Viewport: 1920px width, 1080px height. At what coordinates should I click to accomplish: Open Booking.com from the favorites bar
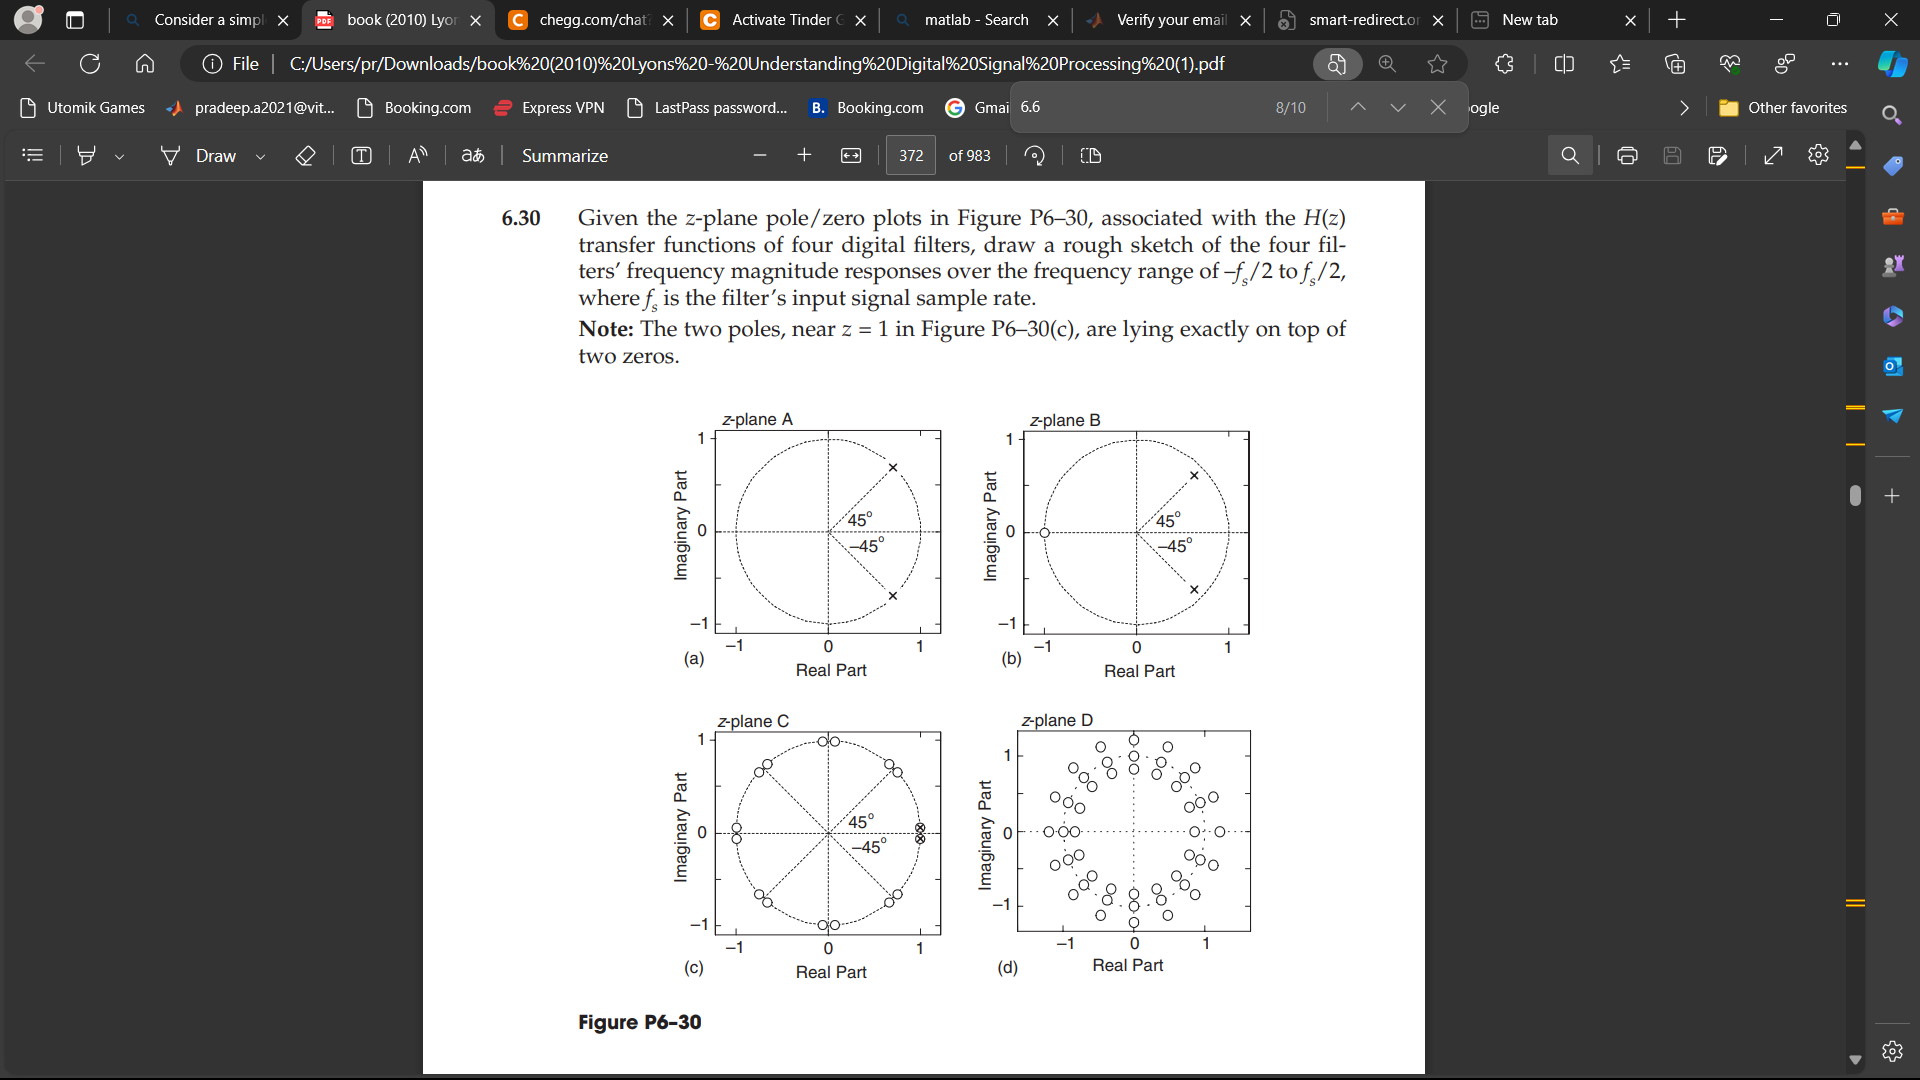pos(424,108)
